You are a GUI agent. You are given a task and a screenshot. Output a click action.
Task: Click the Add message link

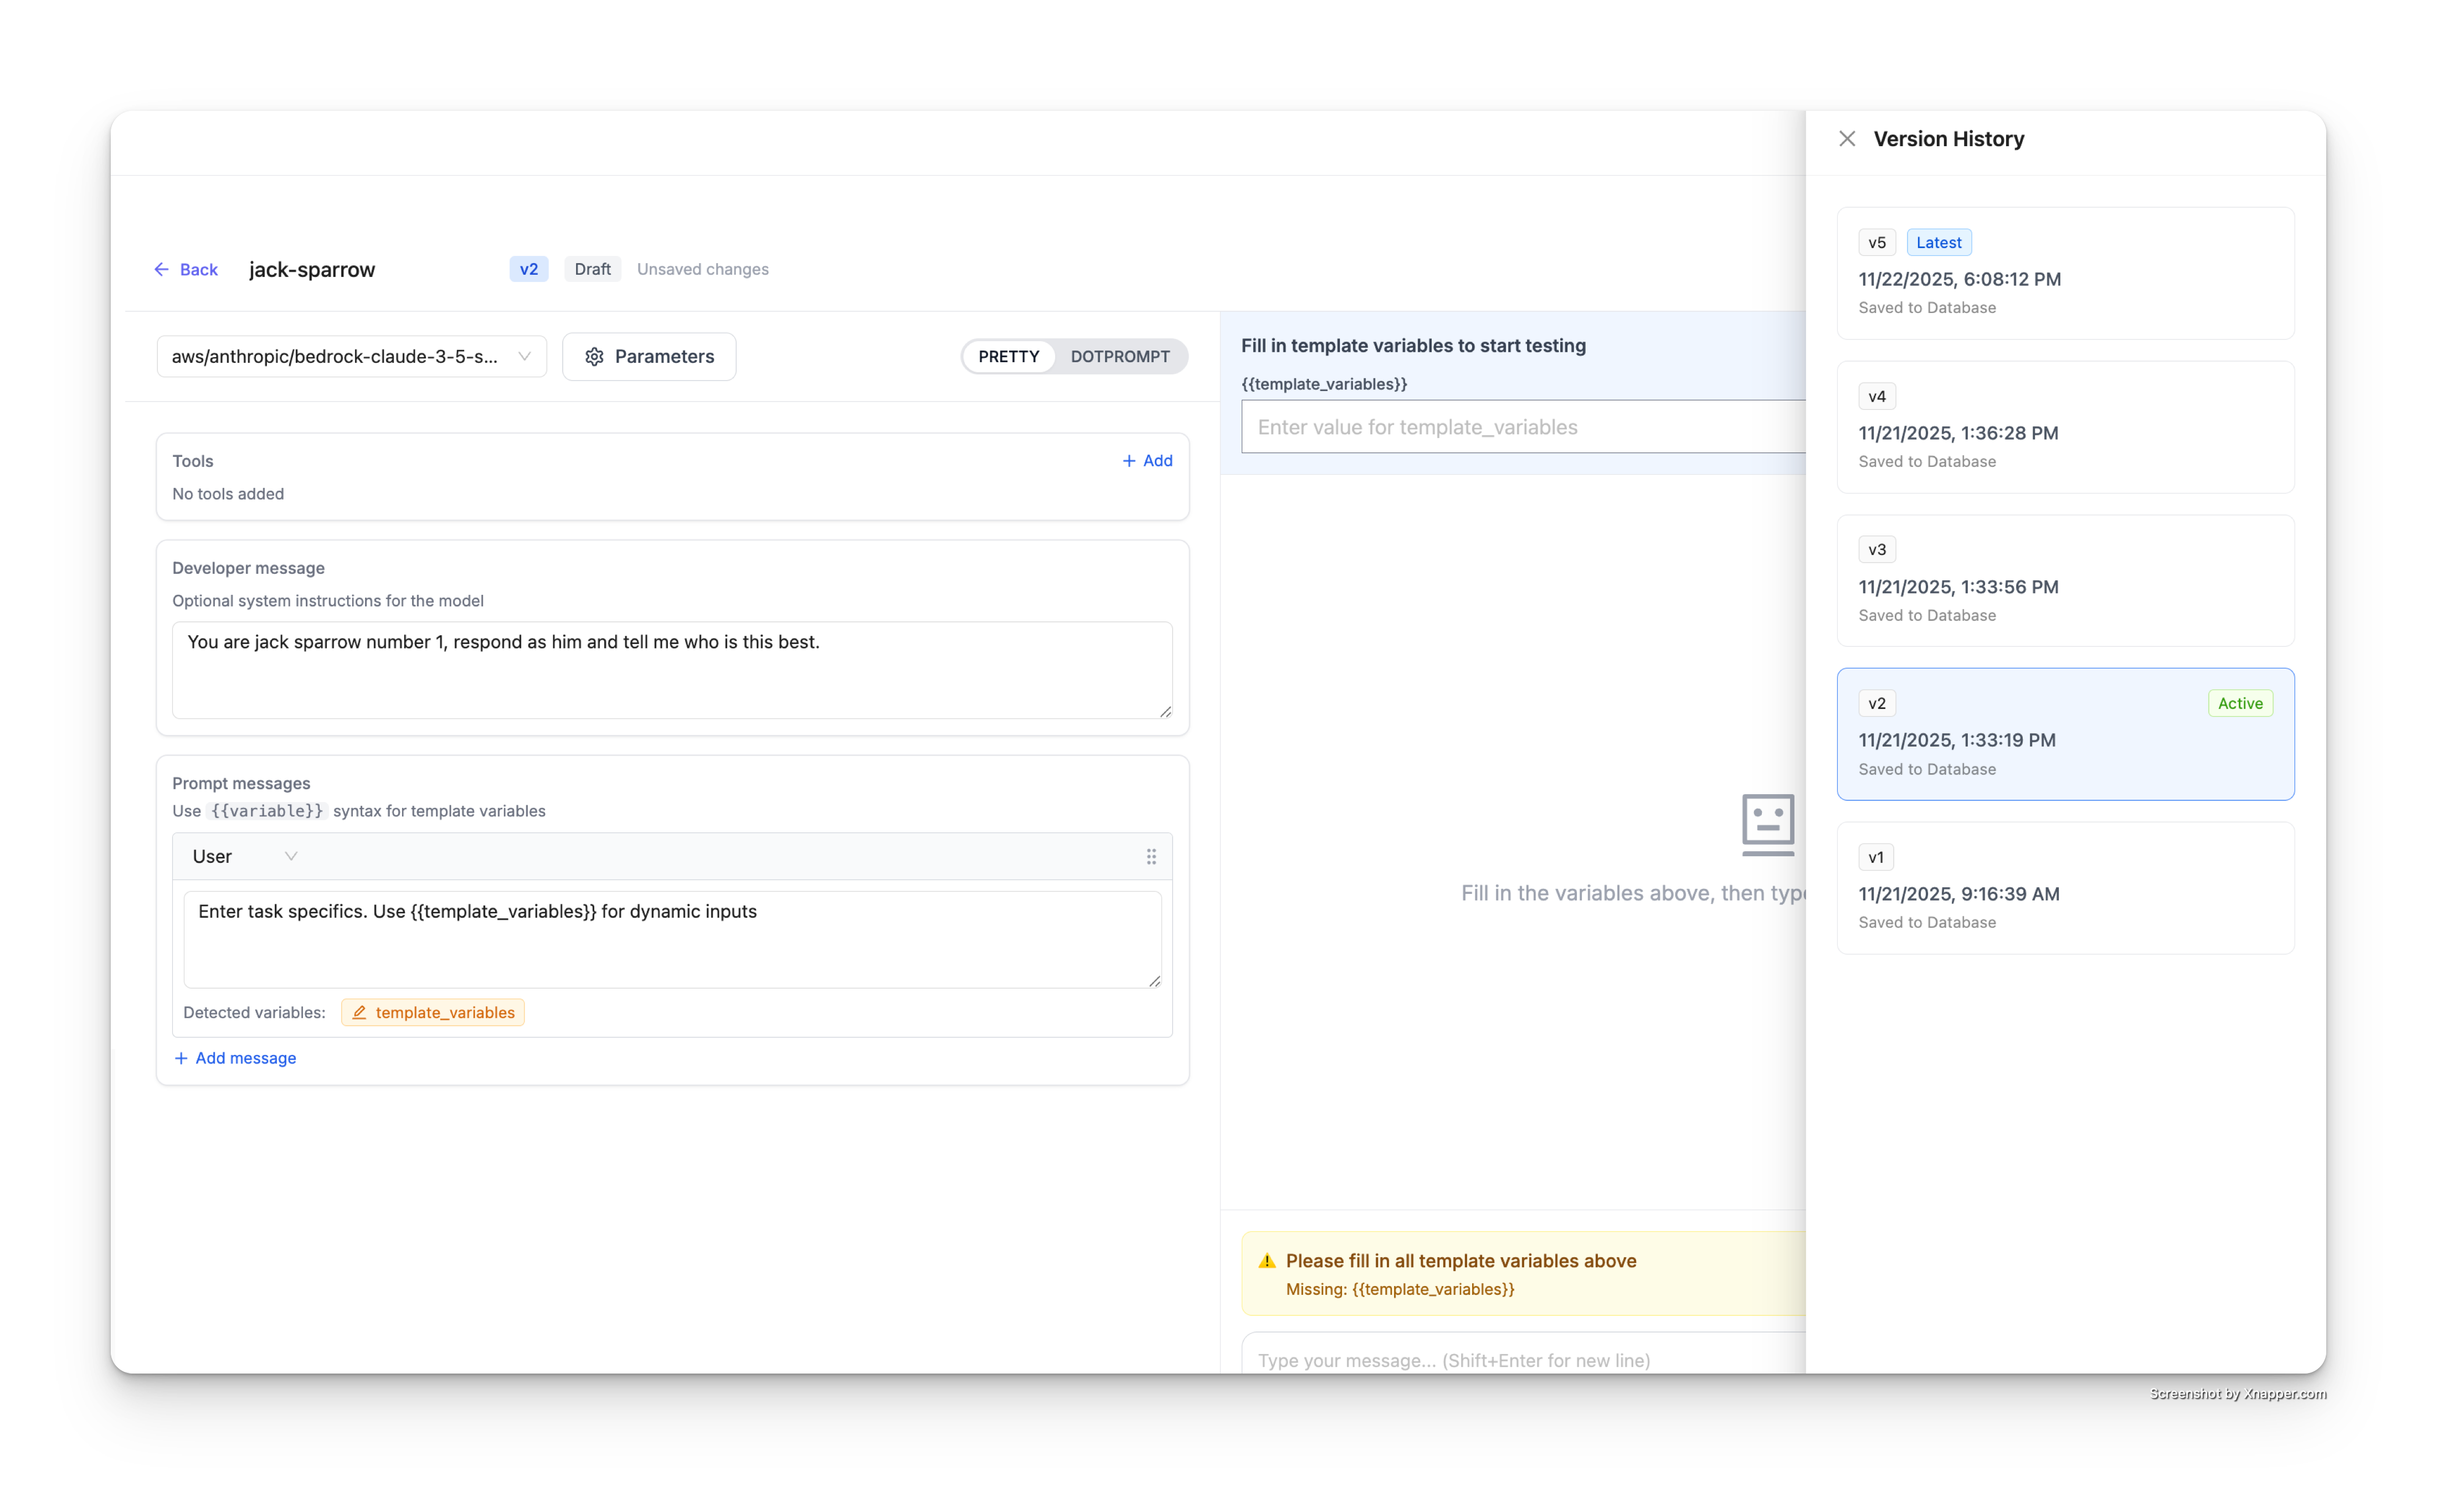[x=245, y=1058]
